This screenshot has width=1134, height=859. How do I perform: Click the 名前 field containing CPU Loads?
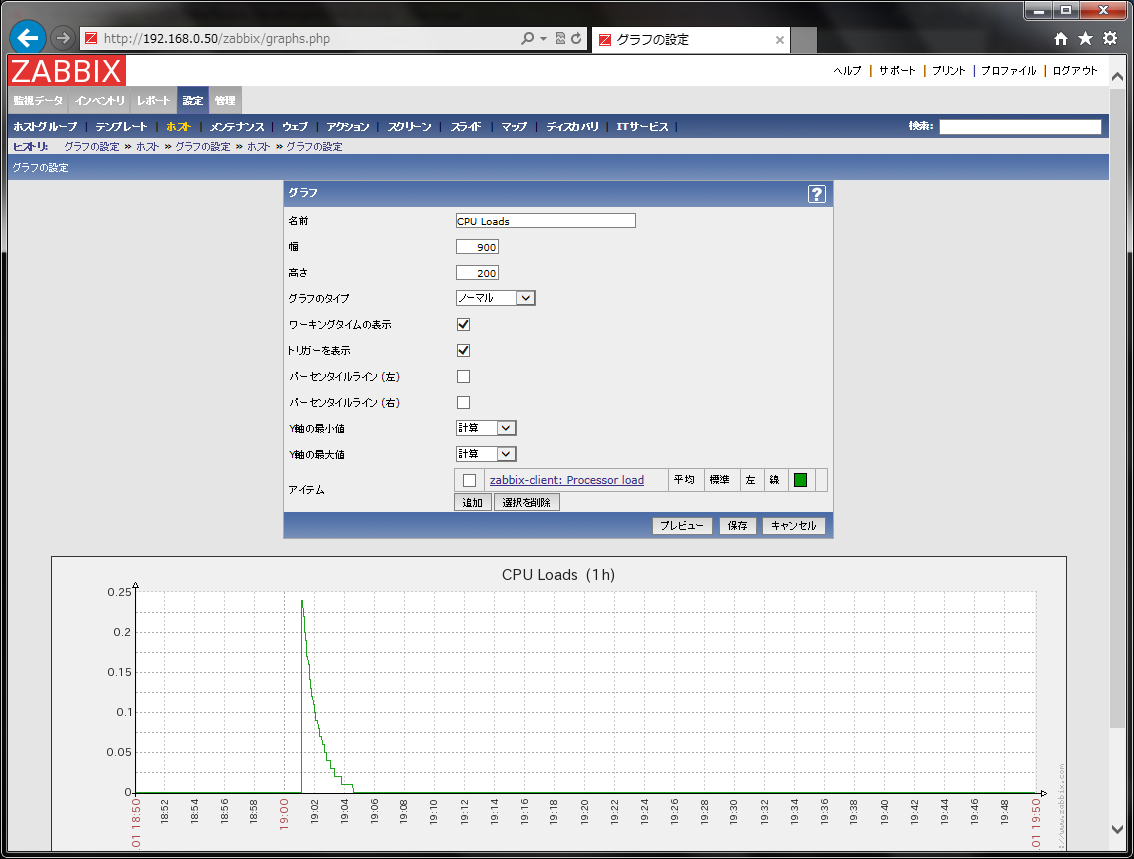pos(545,221)
